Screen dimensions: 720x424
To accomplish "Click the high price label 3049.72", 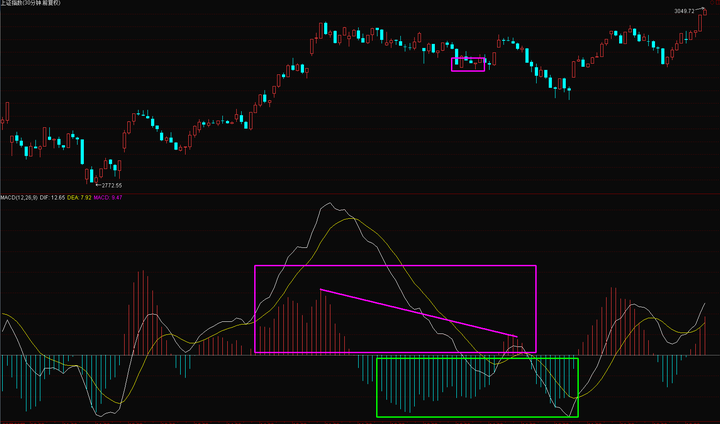I will (684, 11).
